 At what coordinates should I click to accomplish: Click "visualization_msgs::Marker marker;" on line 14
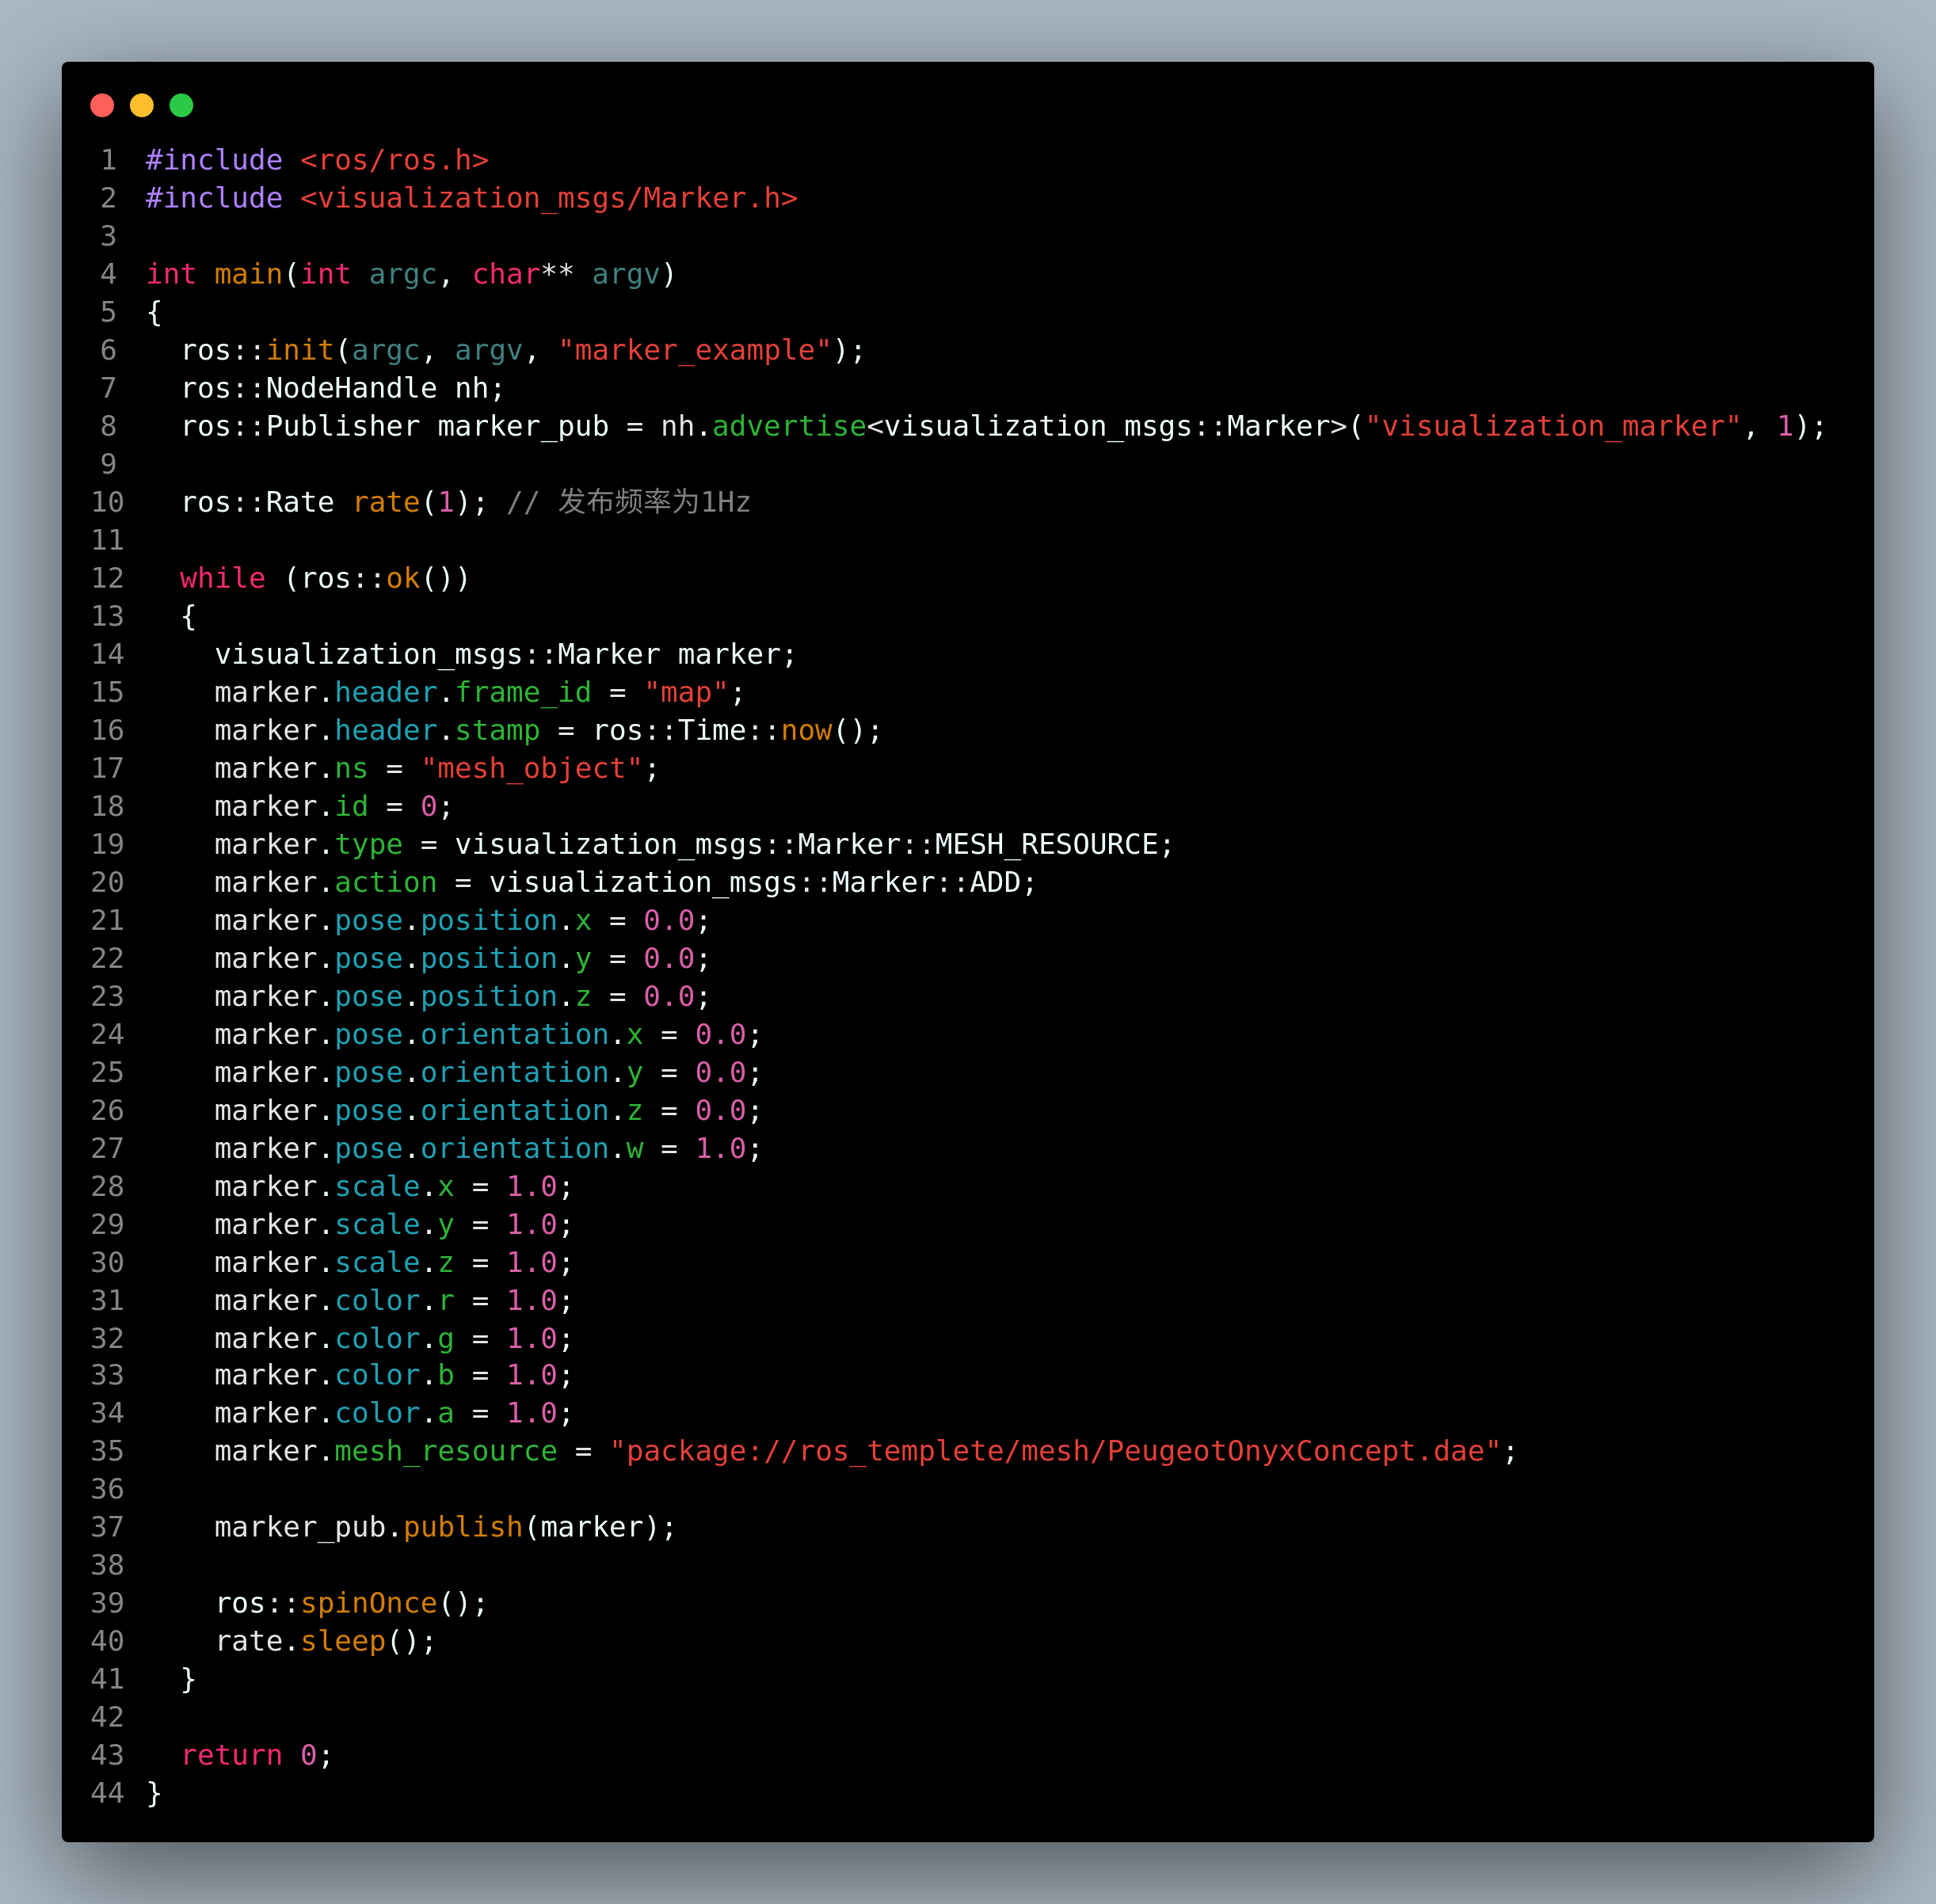505,654
